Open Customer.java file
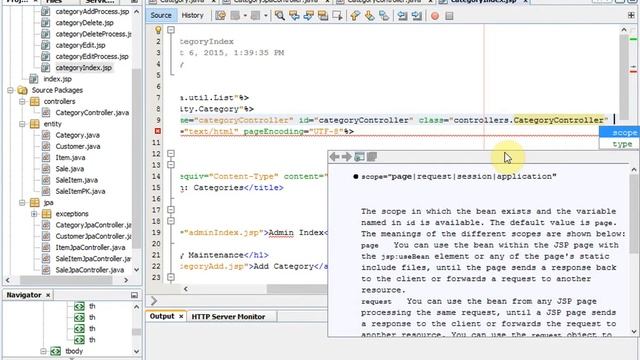 coord(78,146)
